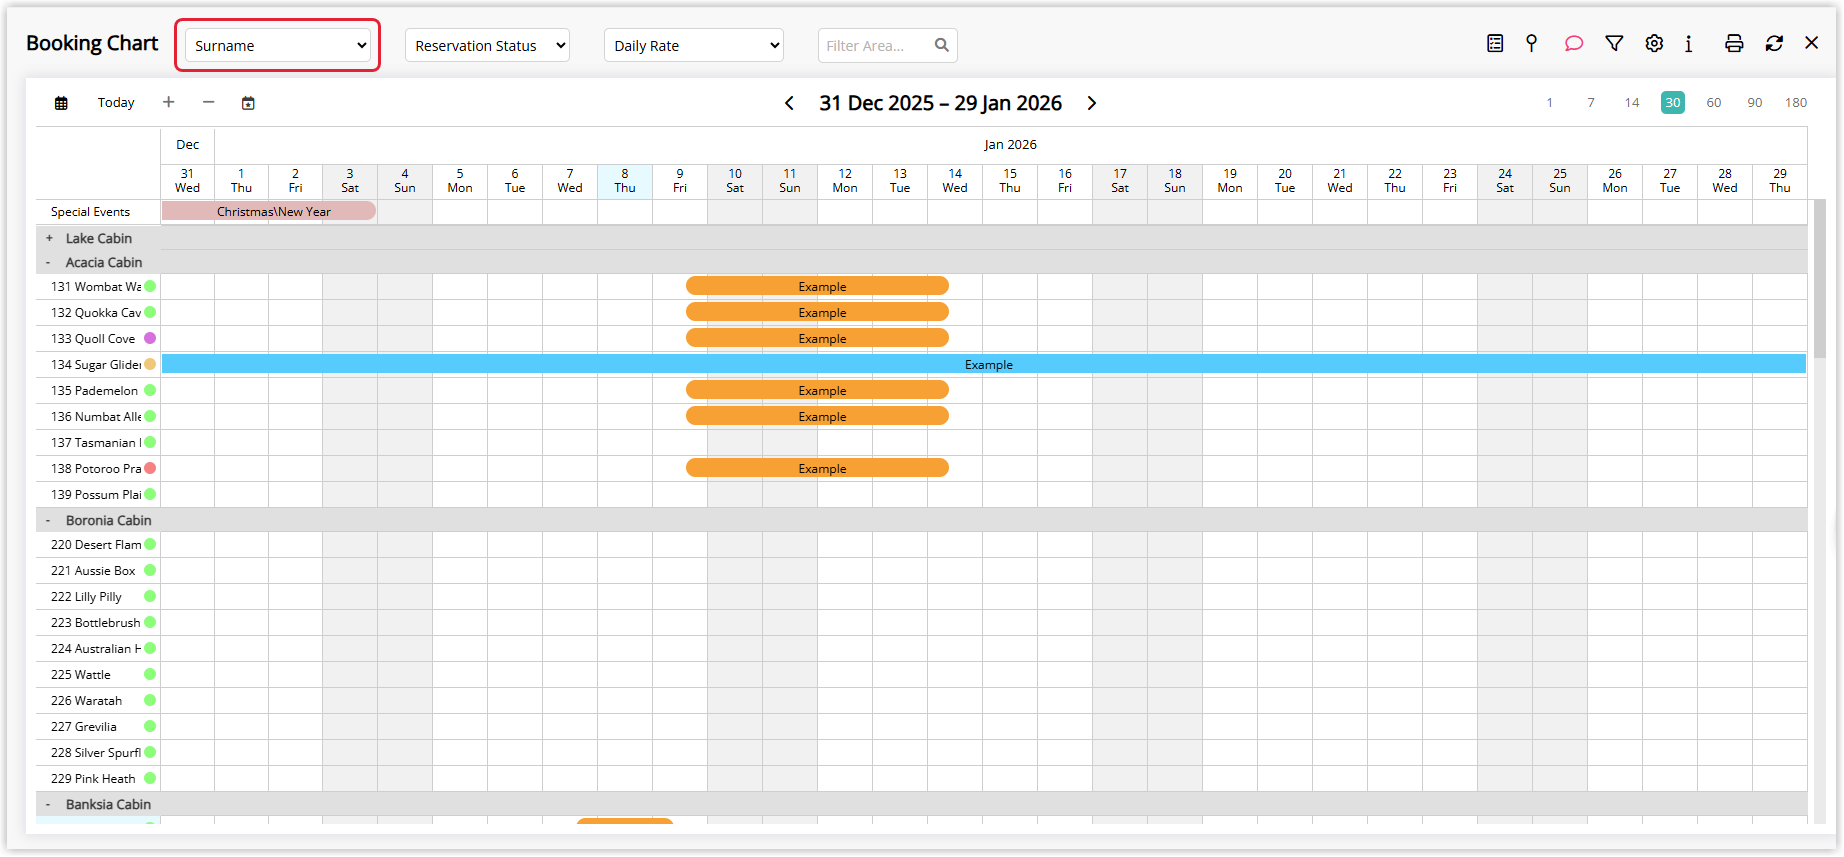Switch to 60 day view

tap(1714, 102)
